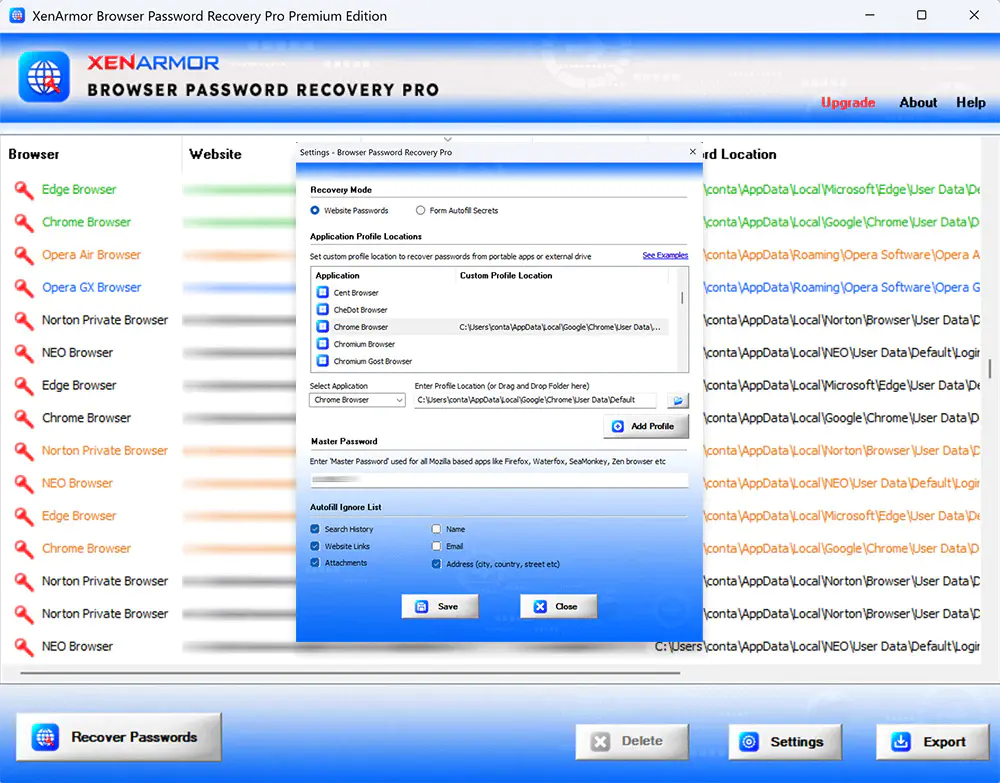The height and width of the screenshot is (783, 1000).
Task: Click the floppy disk icon on Save button
Action: (x=422, y=606)
